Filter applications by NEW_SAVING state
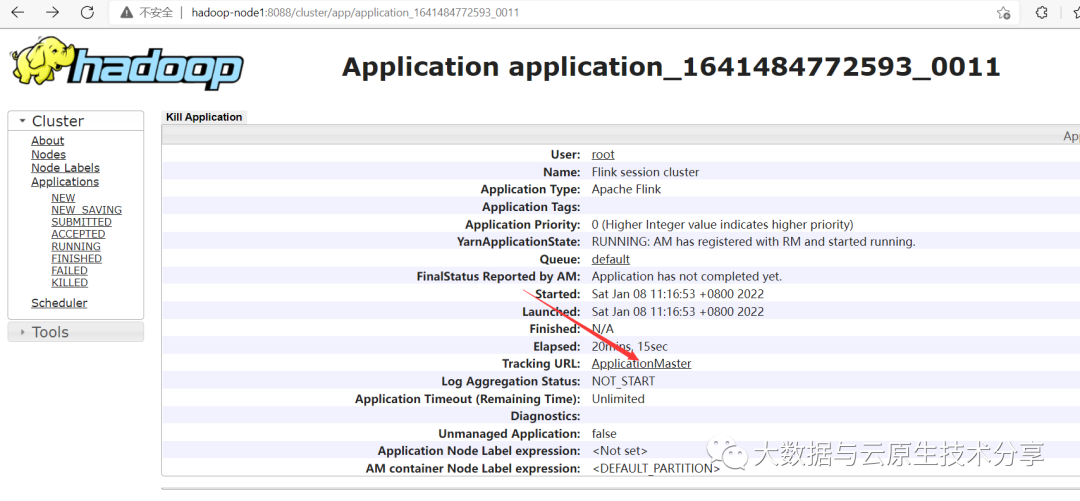1080x501 pixels. 87,210
